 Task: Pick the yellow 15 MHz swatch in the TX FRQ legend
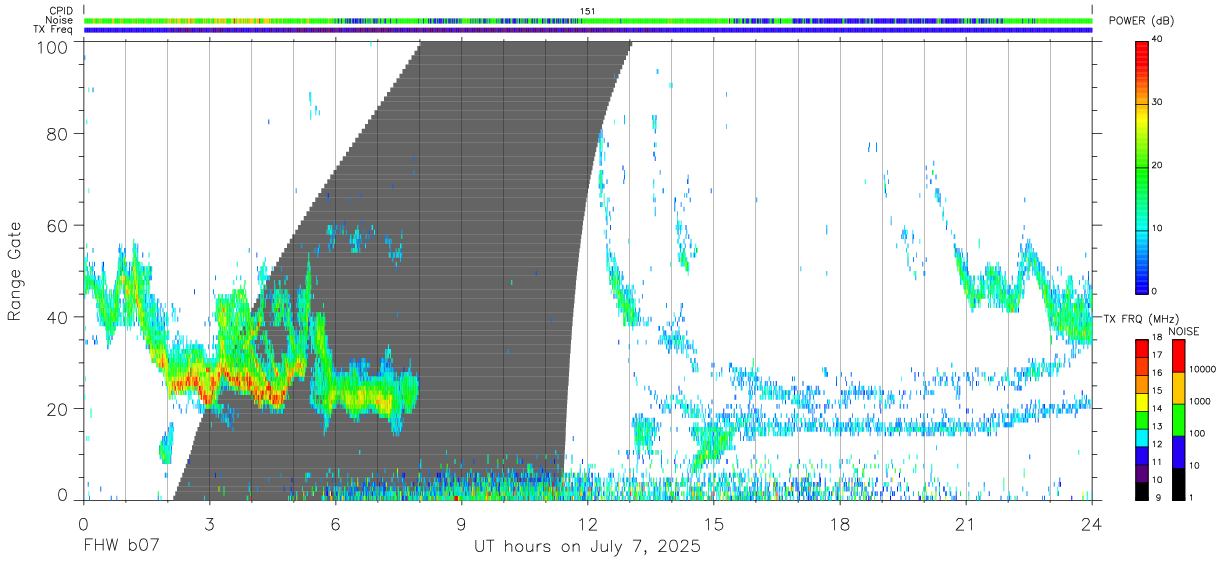[1142, 401]
